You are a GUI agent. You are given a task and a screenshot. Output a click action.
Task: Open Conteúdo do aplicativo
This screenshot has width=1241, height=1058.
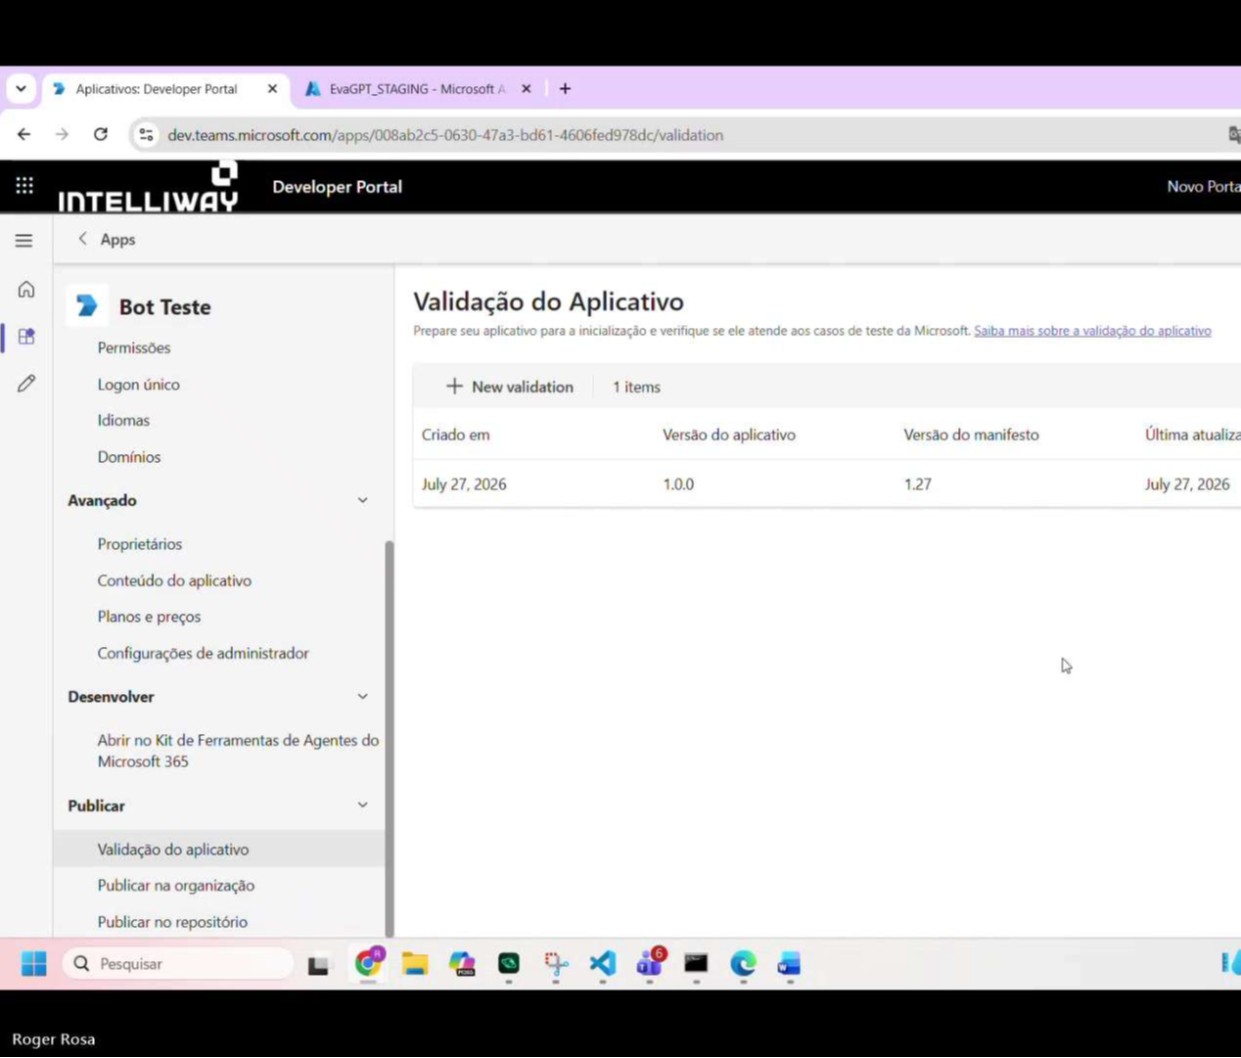[x=174, y=580]
